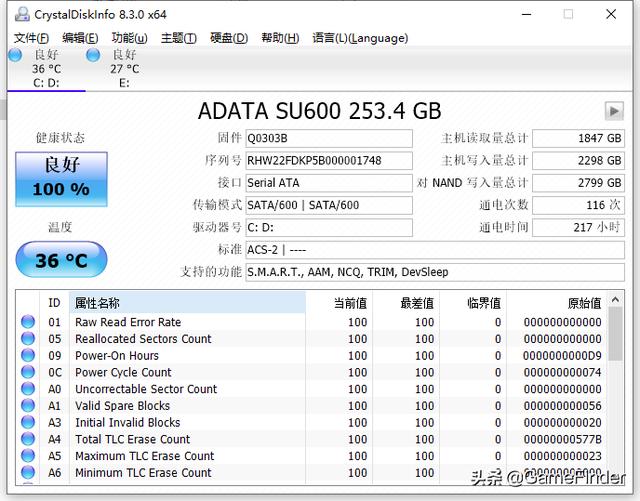The width and height of the screenshot is (640, 501).
Task: Select the Reallocated Sectors Count row
Action: [x=311, y=338]
